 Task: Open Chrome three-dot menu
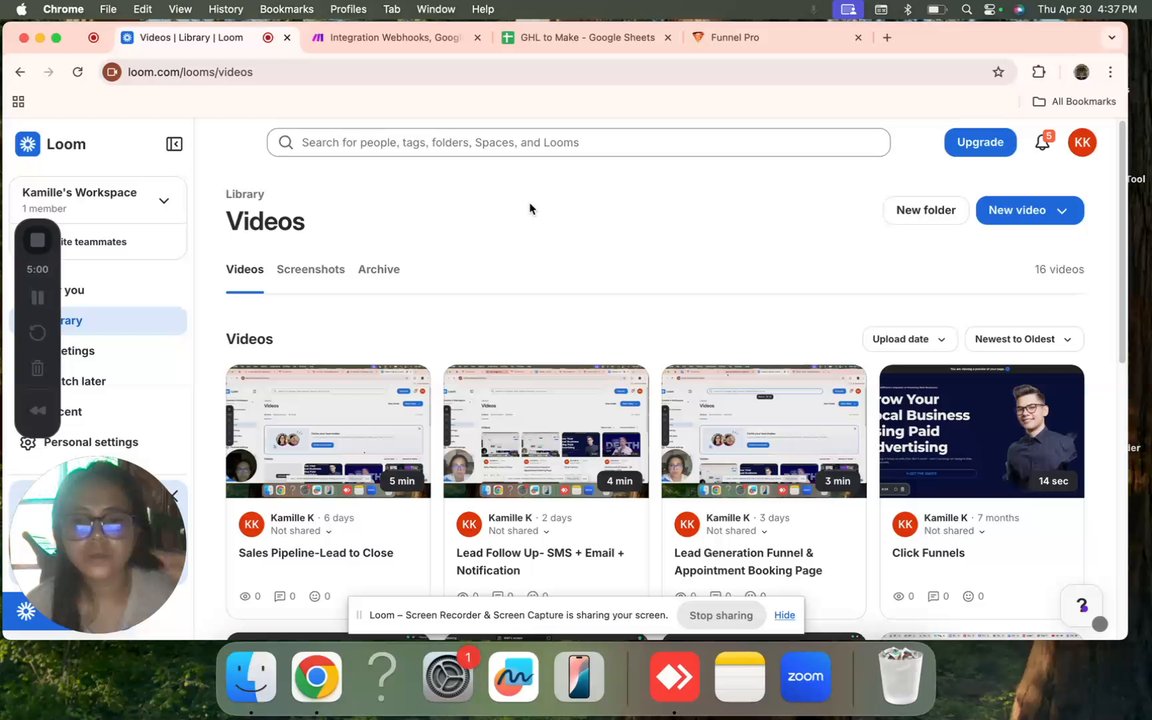pos(1110,72)
